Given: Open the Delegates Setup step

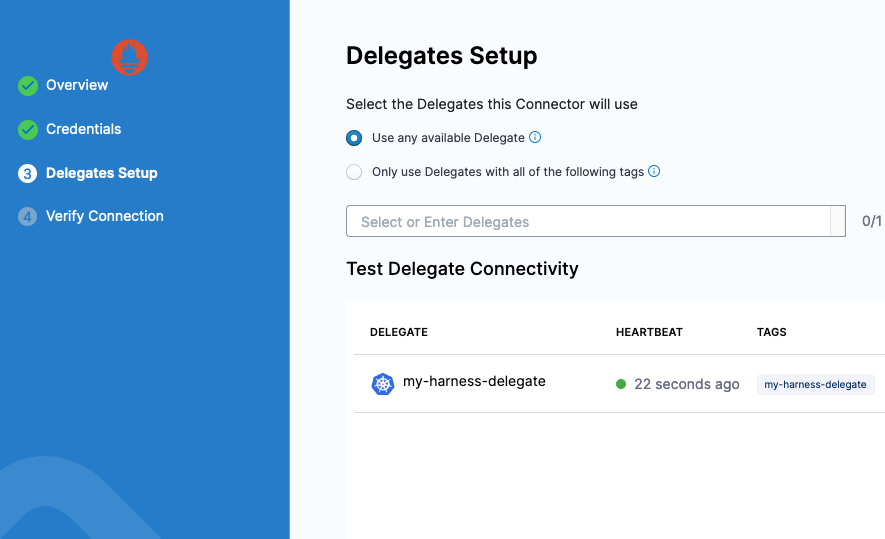Looking at the screenshot, I should pyautogui.click(x=101, y=174).
